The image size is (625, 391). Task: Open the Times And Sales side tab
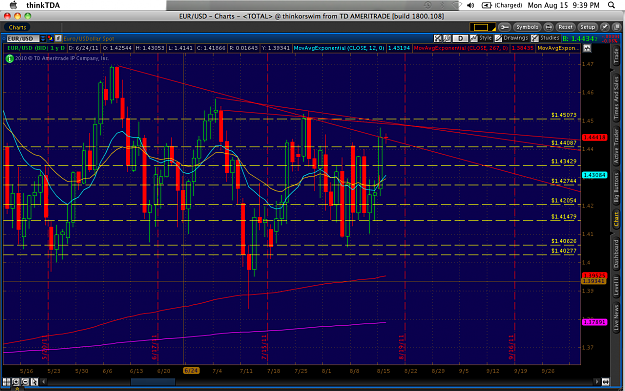point(616,98)
